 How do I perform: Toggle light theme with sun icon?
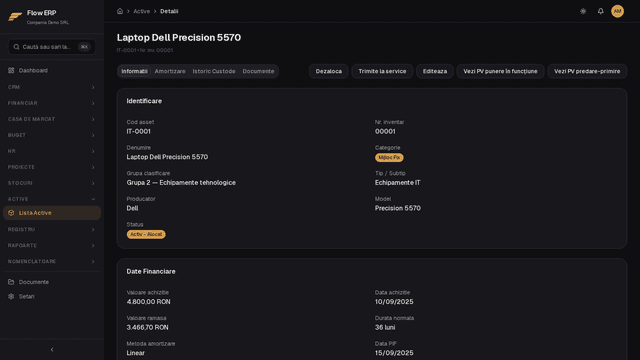pos(583,11)
